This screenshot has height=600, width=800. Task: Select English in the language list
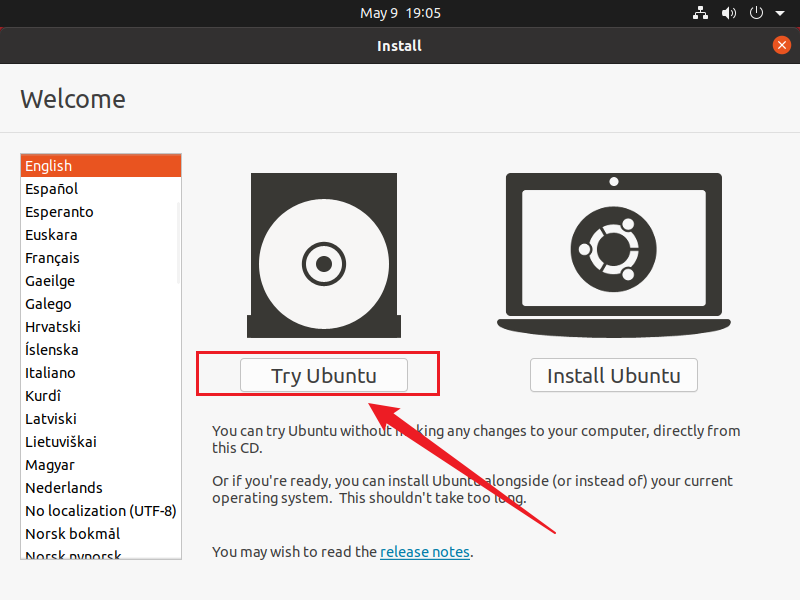(101, 165)
